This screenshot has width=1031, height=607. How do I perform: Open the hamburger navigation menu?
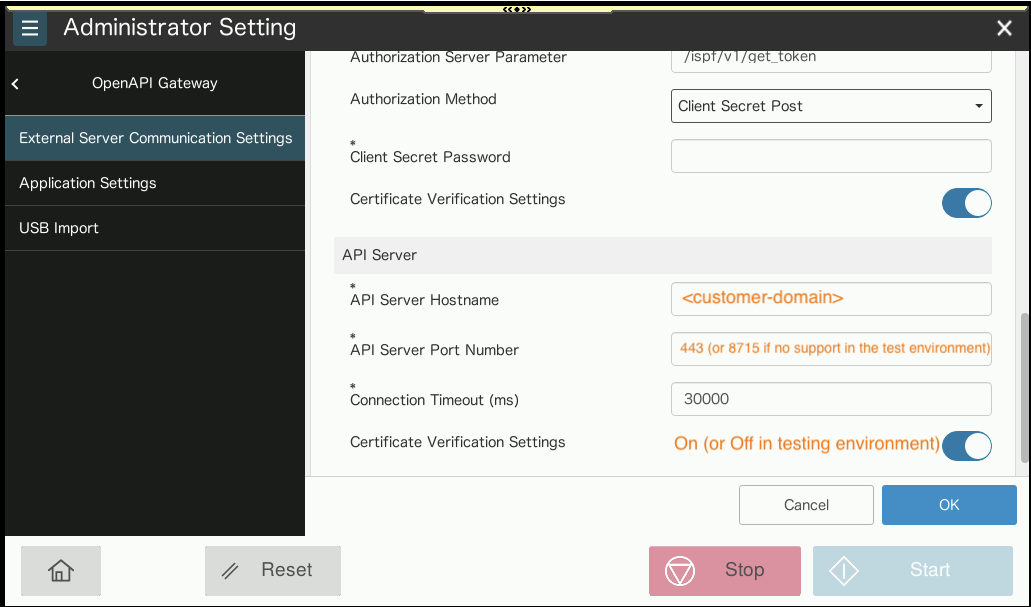pyautogui.click(x=30, y=28)
